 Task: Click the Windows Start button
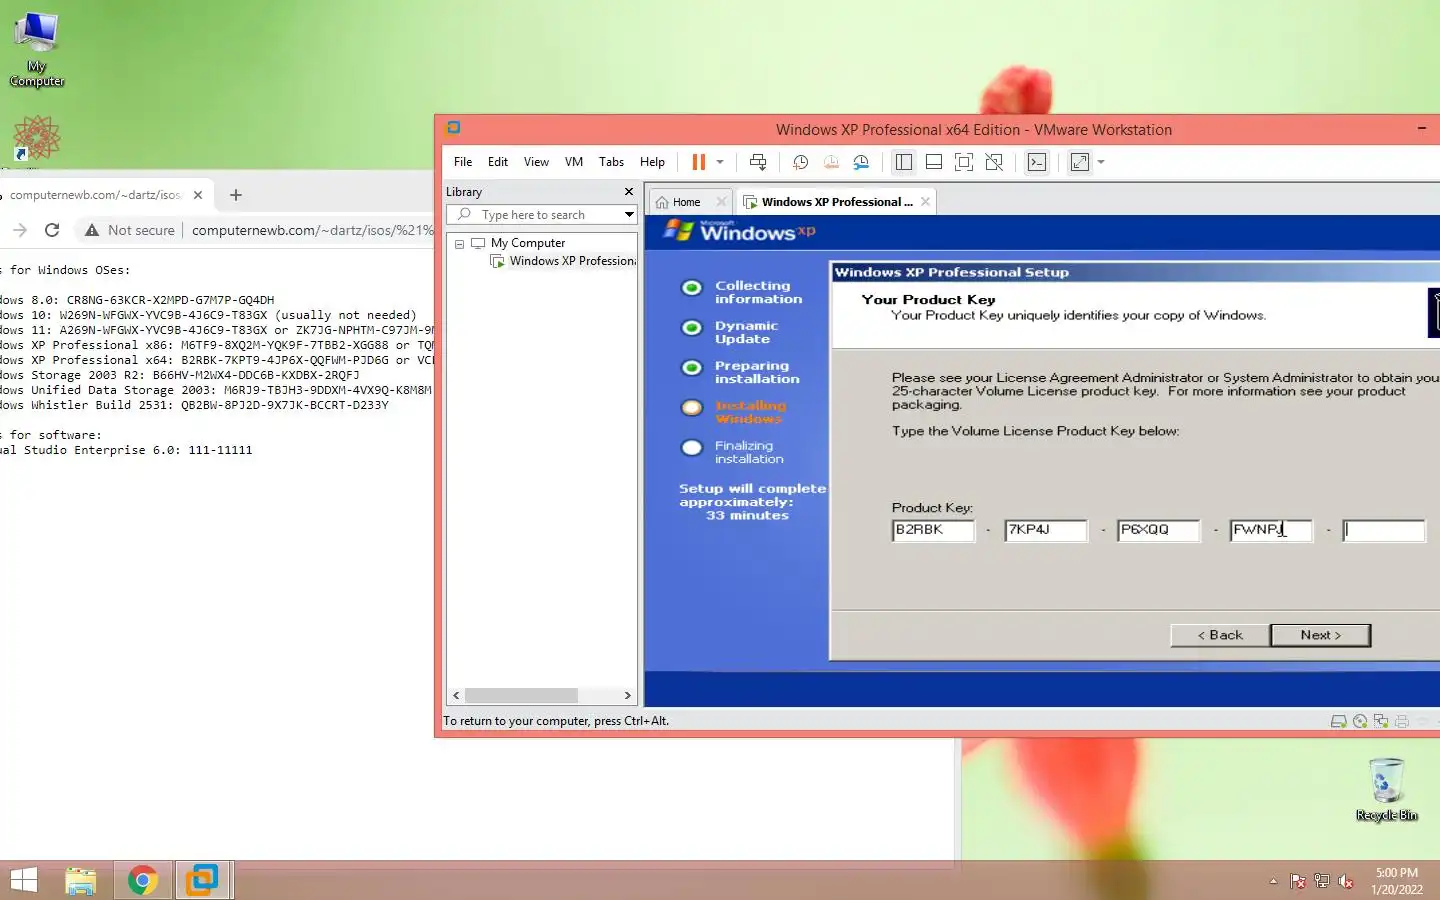(23, 880)
